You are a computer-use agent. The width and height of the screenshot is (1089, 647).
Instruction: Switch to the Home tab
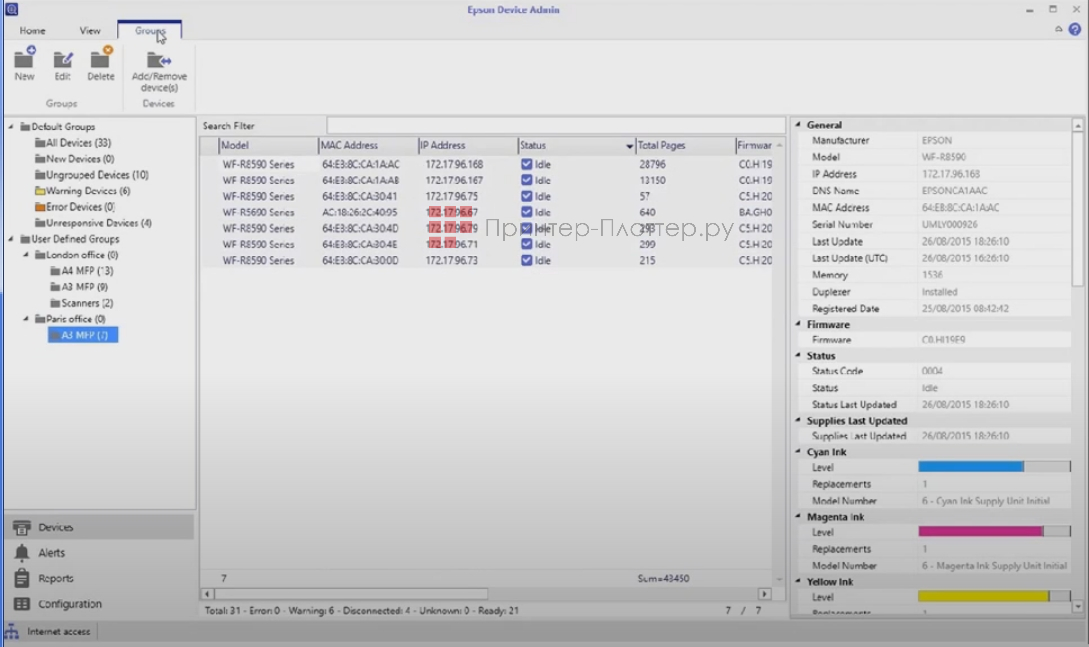(x=32, y=31)
